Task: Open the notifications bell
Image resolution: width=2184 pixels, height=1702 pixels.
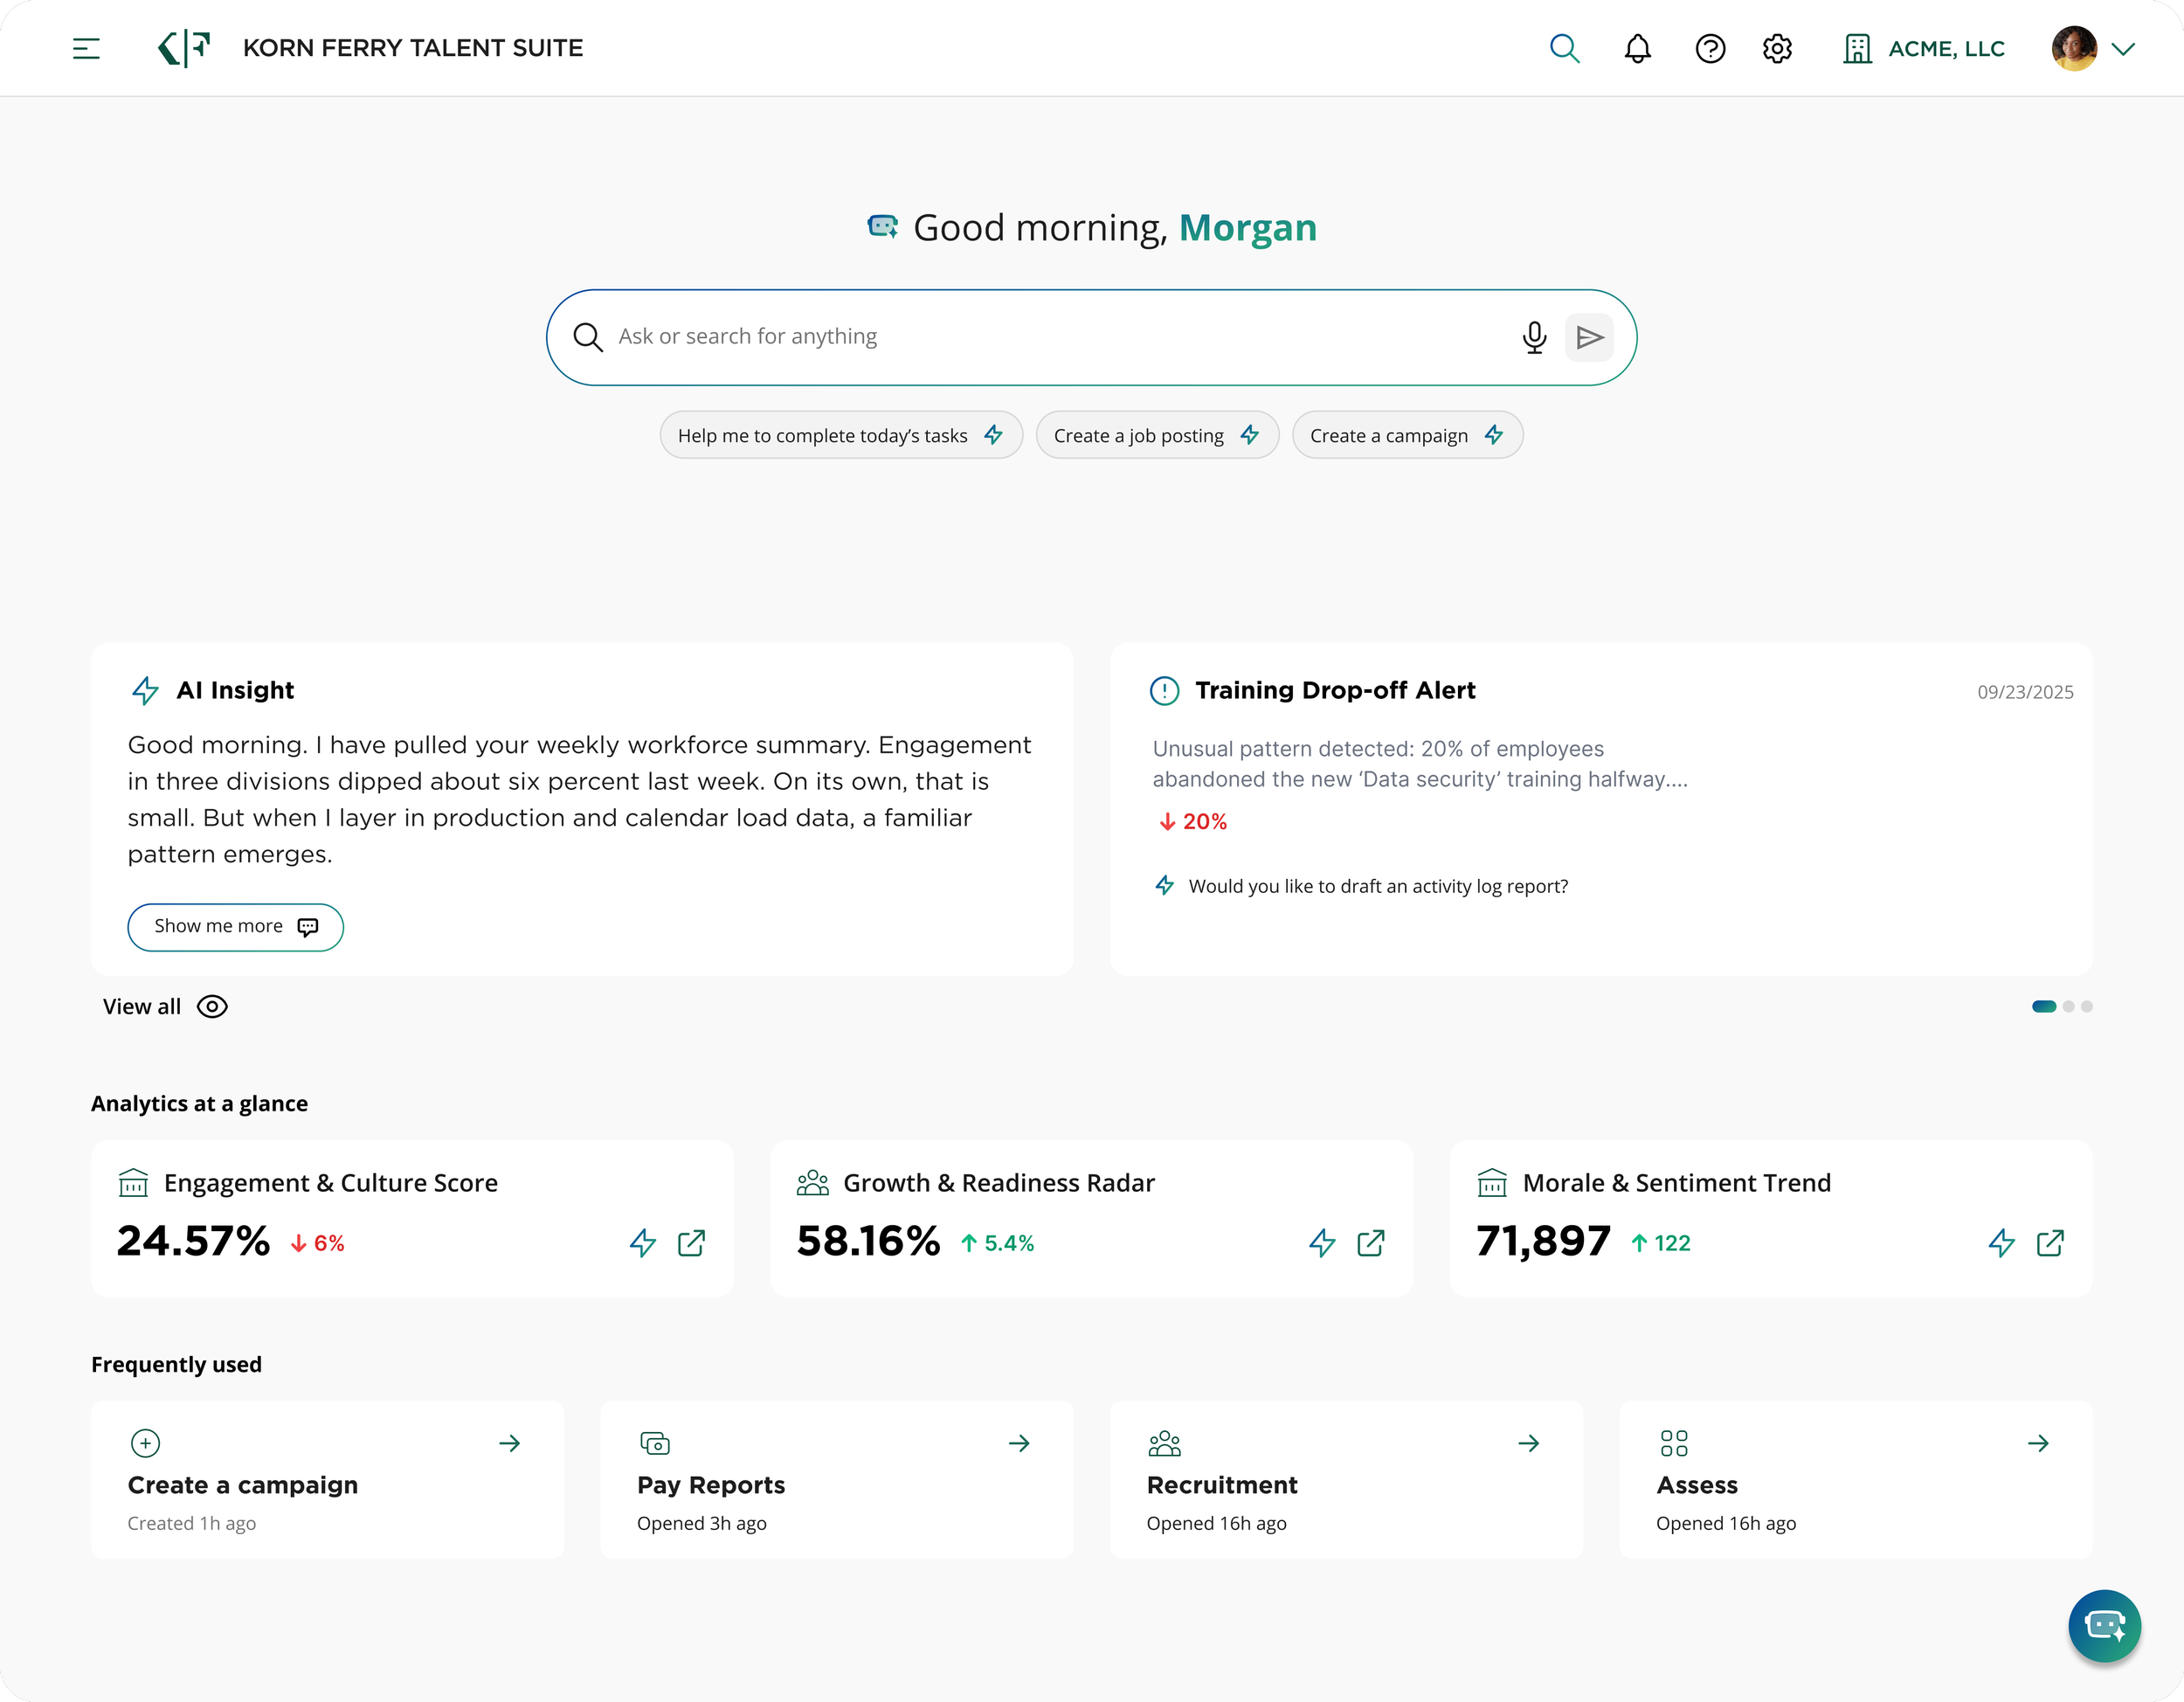Action: pyautogui.click(x=1637, y=48)
